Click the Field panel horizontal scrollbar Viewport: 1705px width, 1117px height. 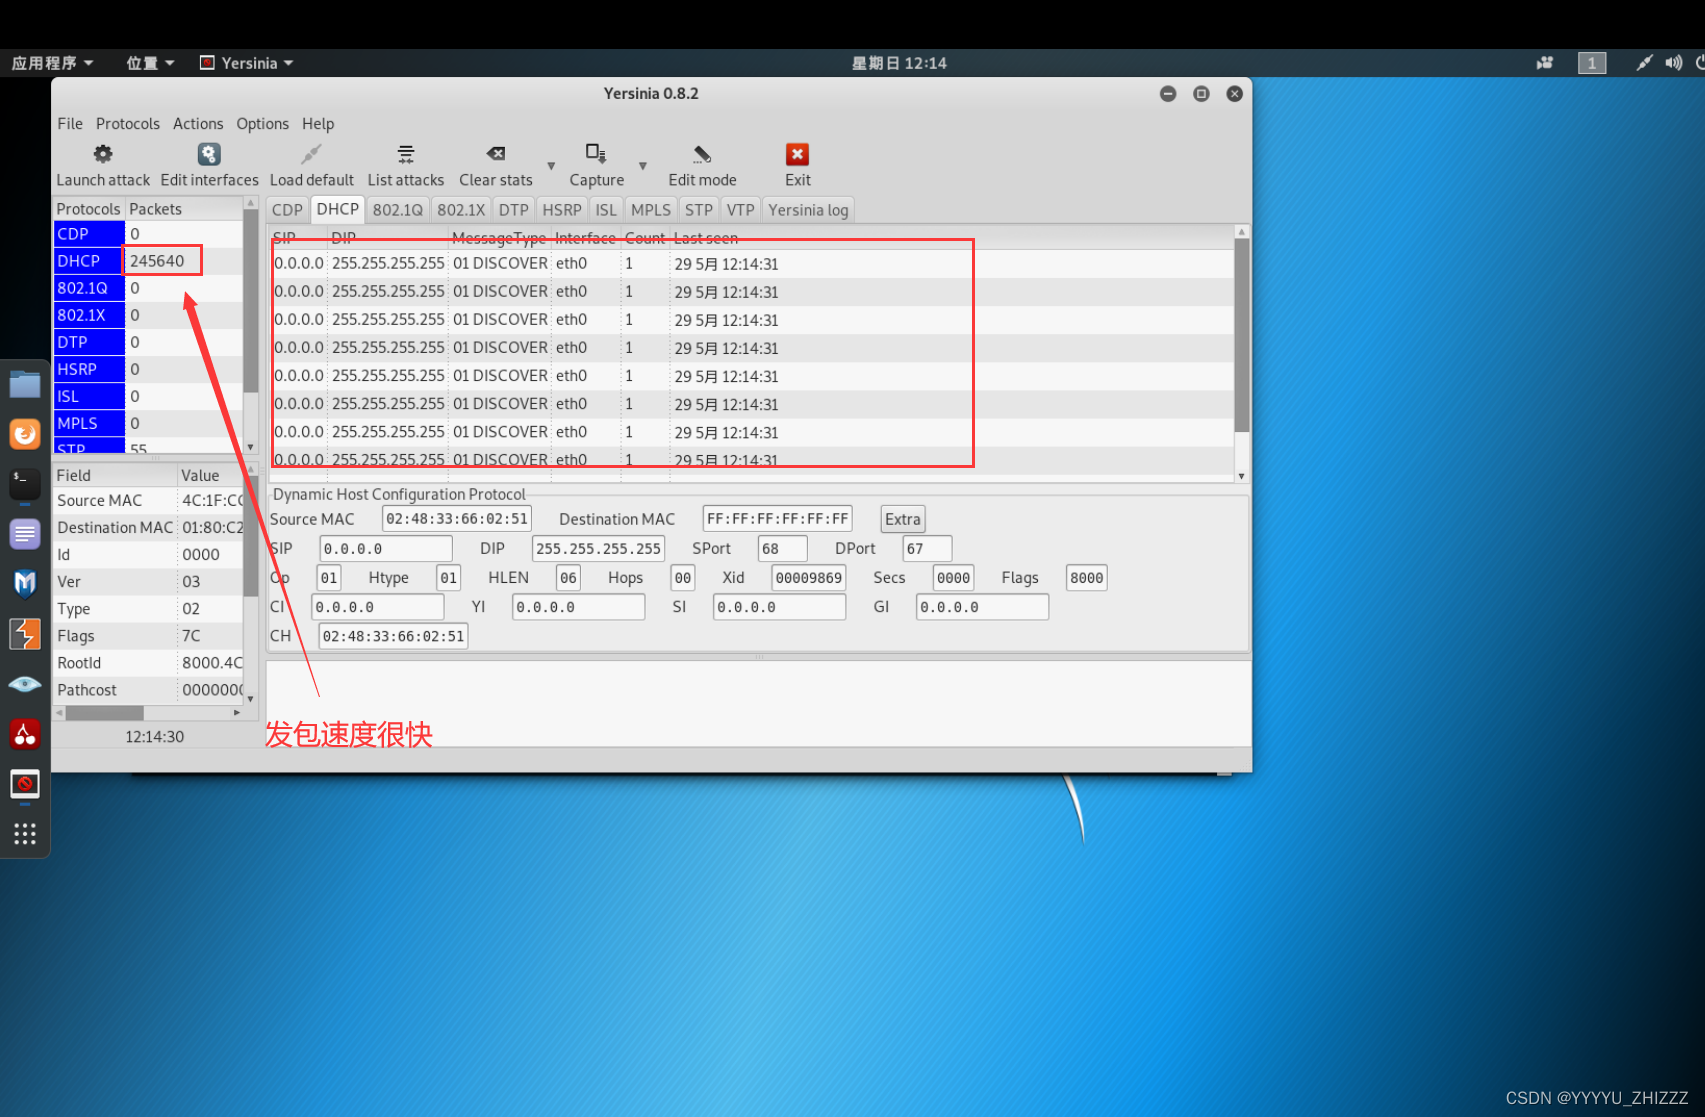click(x=104, y=713)
